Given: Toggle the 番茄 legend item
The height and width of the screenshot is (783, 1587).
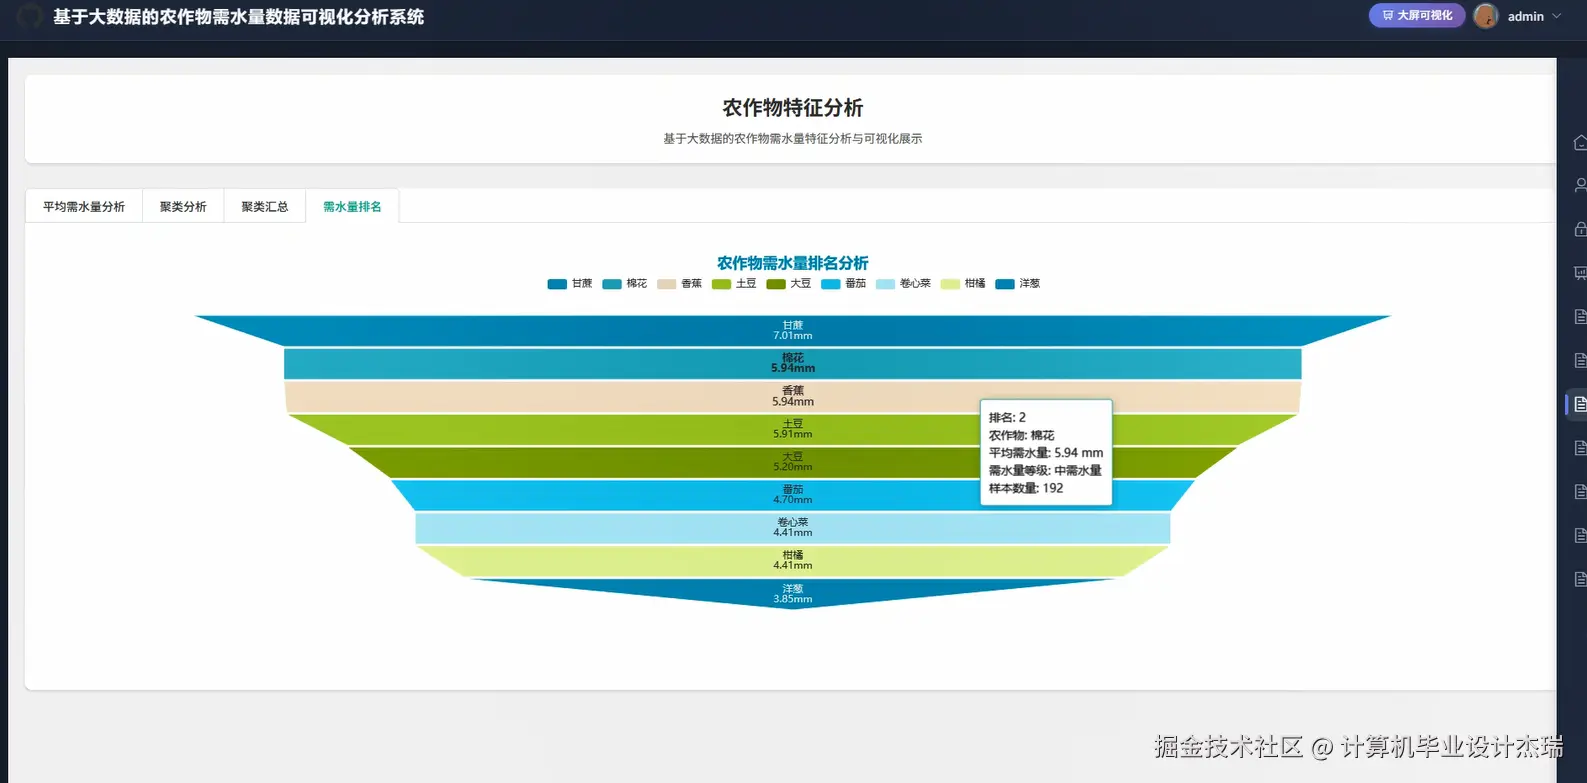Looking at the screenshot, I should pos(844,284).
